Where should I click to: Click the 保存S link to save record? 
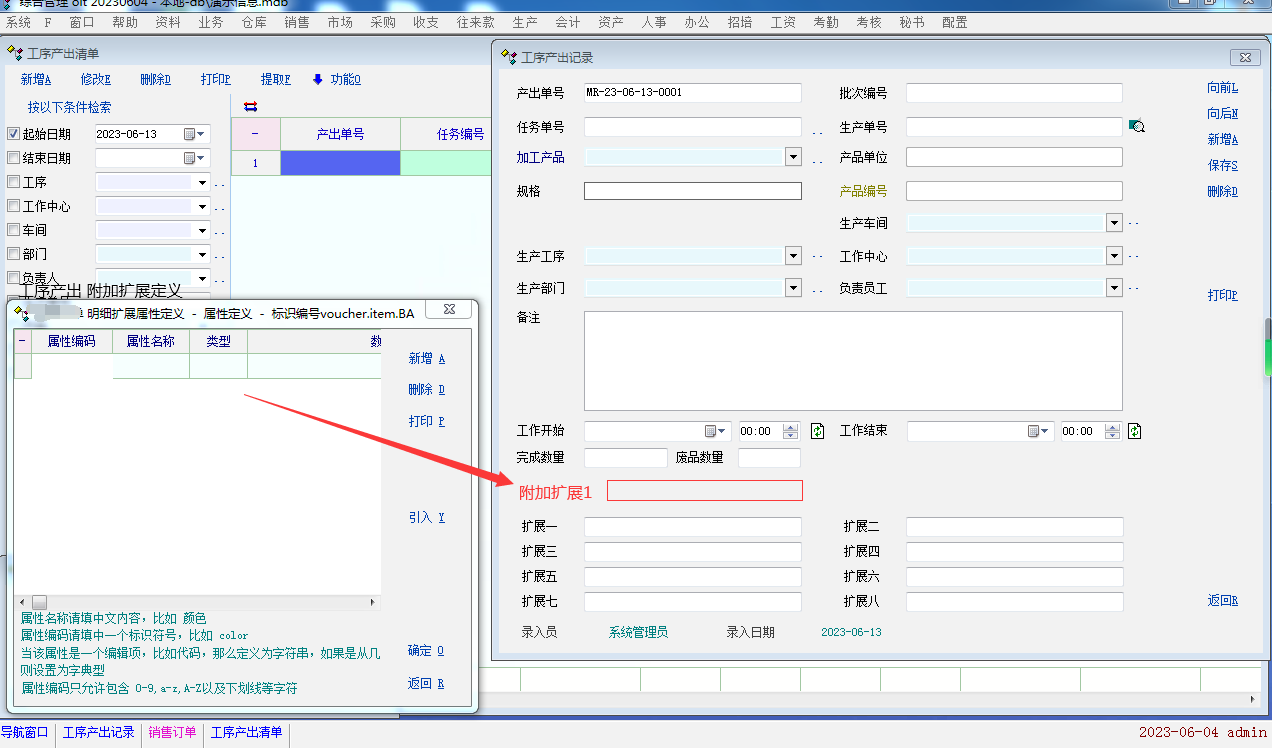point(1222,166)
